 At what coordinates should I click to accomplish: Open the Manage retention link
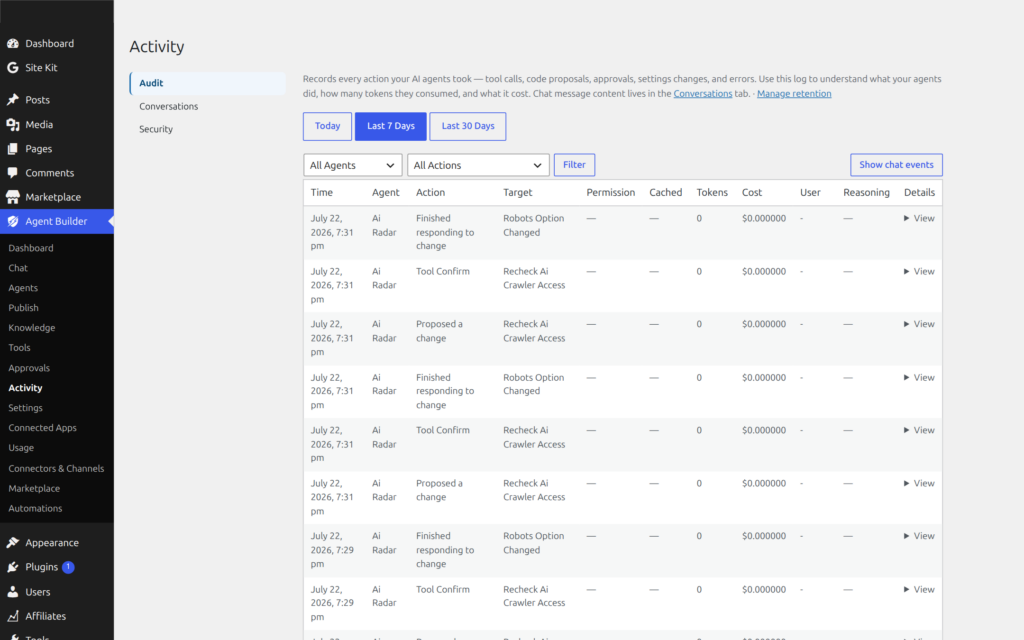(x=794, y=93)
